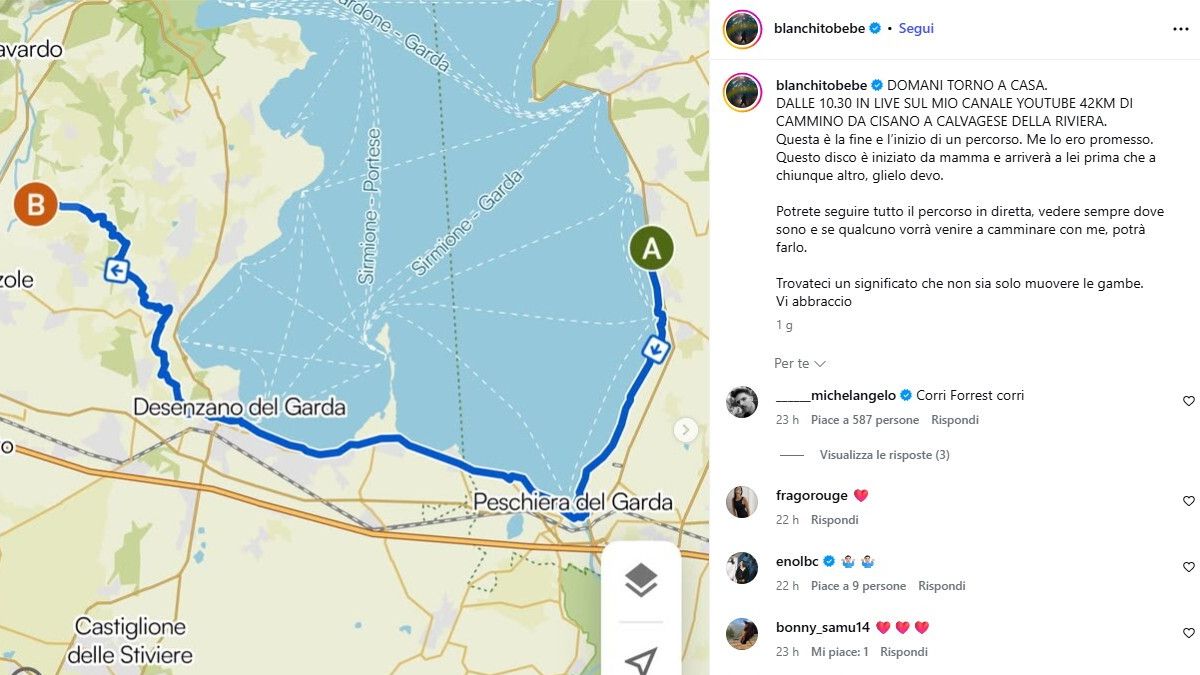Click the map layers icon

coord(641,580)
